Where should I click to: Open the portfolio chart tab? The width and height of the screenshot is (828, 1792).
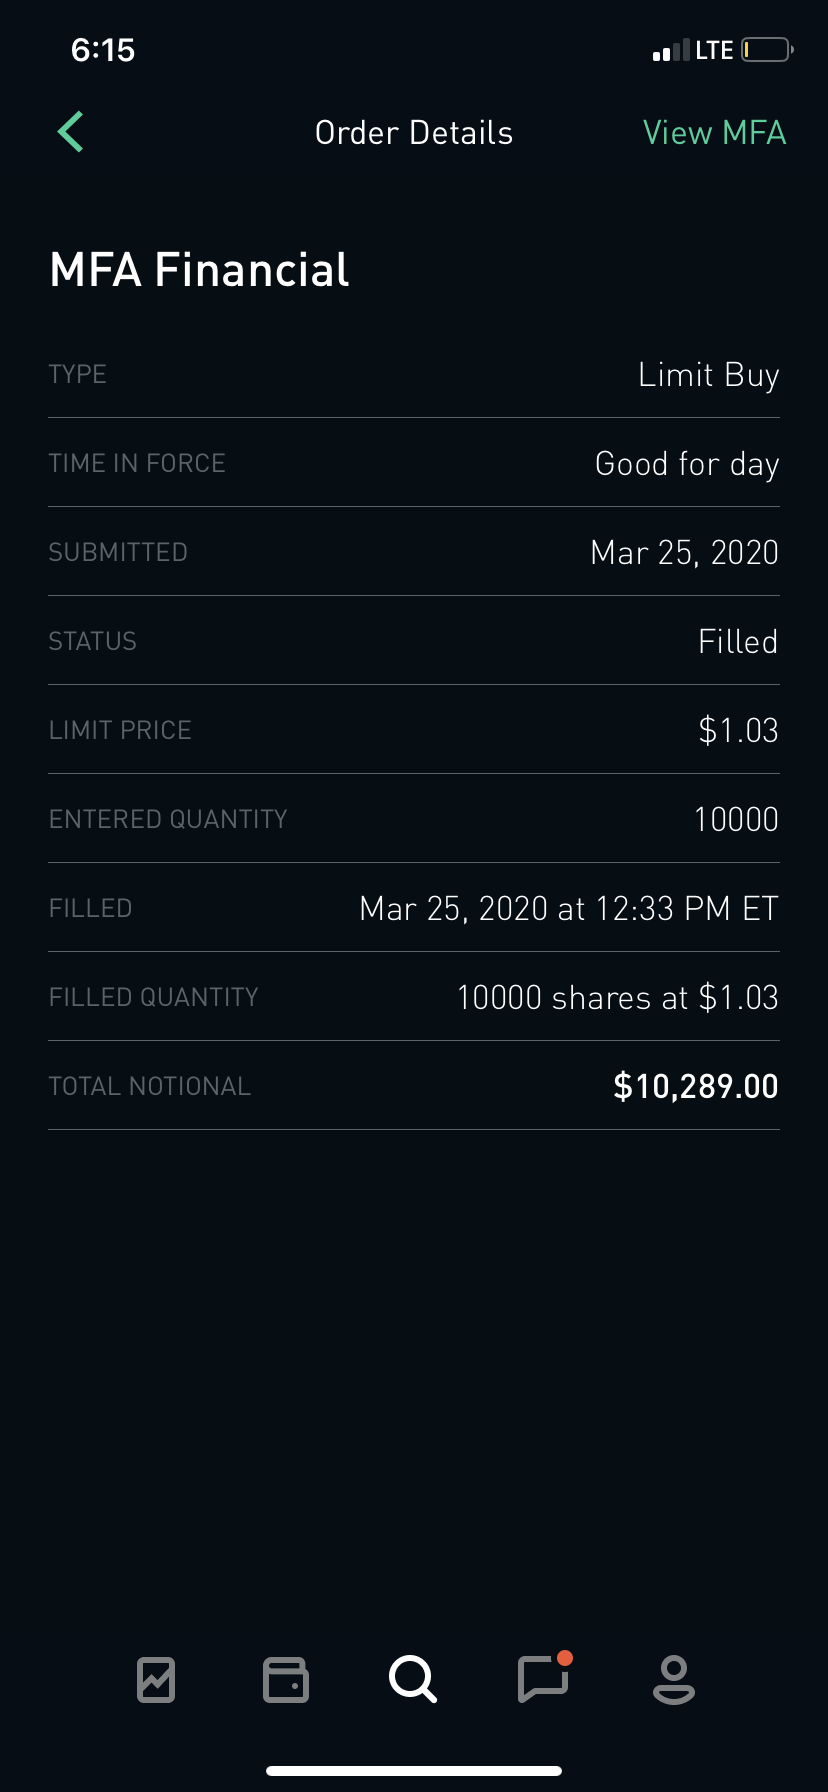(x=156, y=1679)
